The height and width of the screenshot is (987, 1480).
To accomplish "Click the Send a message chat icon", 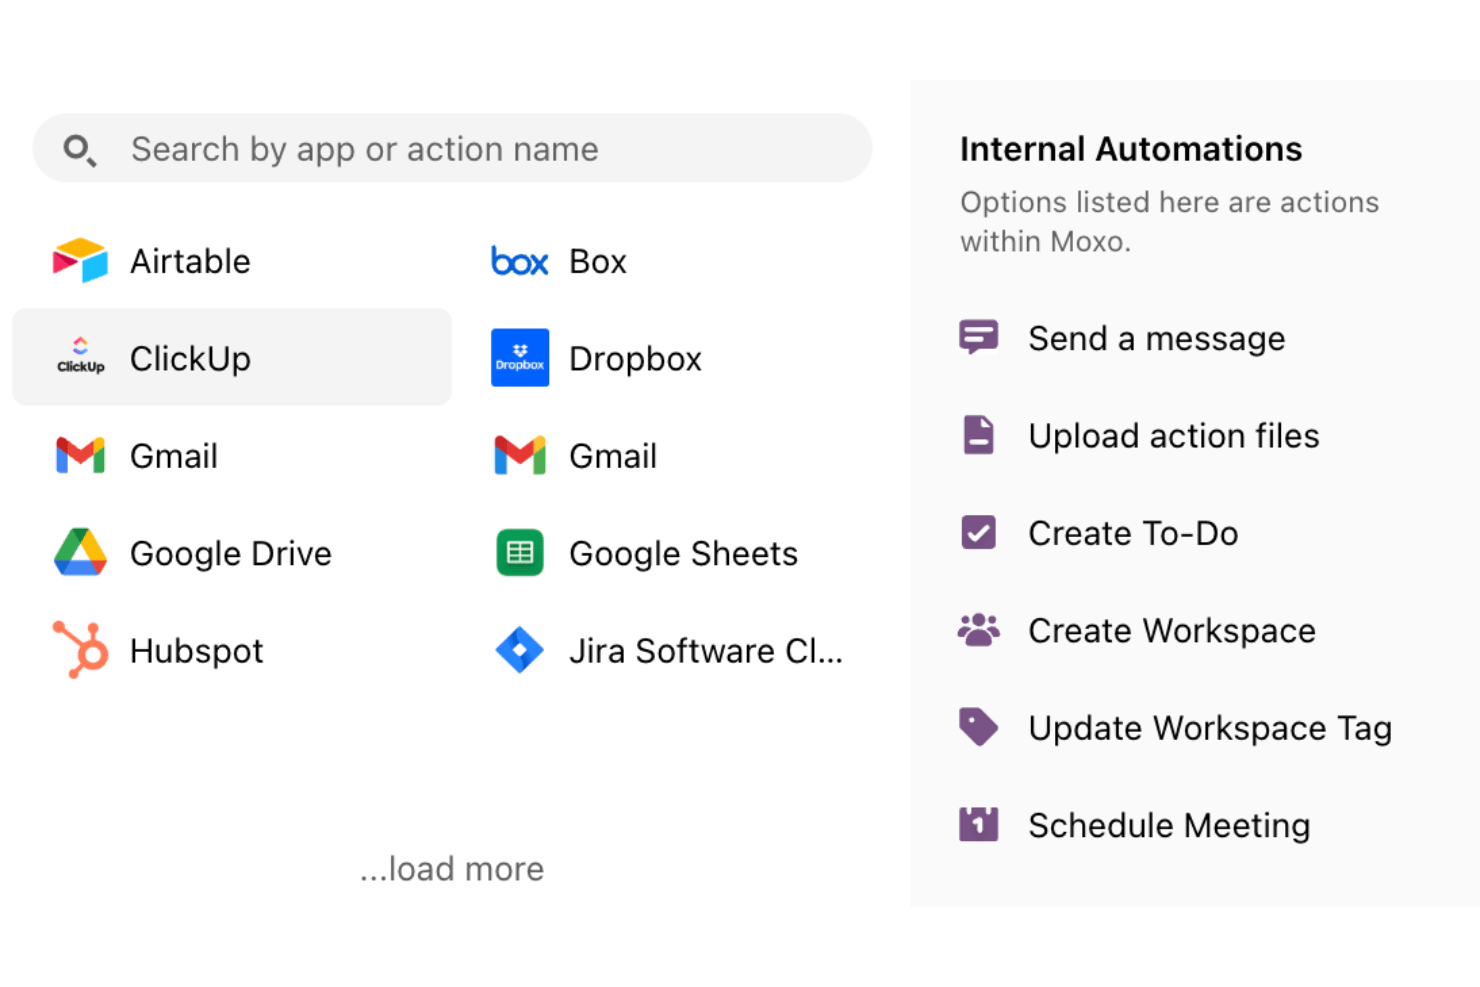I will 979,338.
